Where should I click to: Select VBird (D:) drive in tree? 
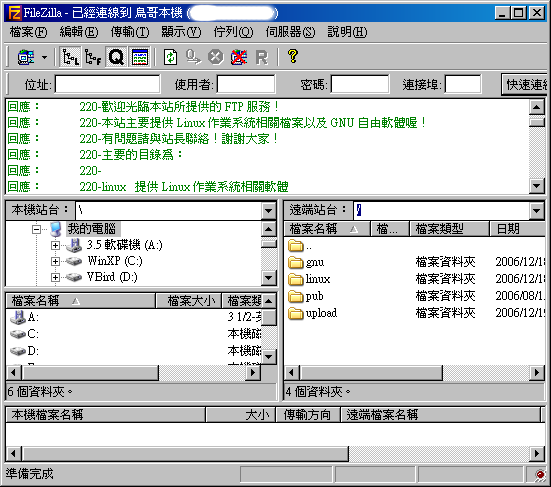[x=112, y=277]
